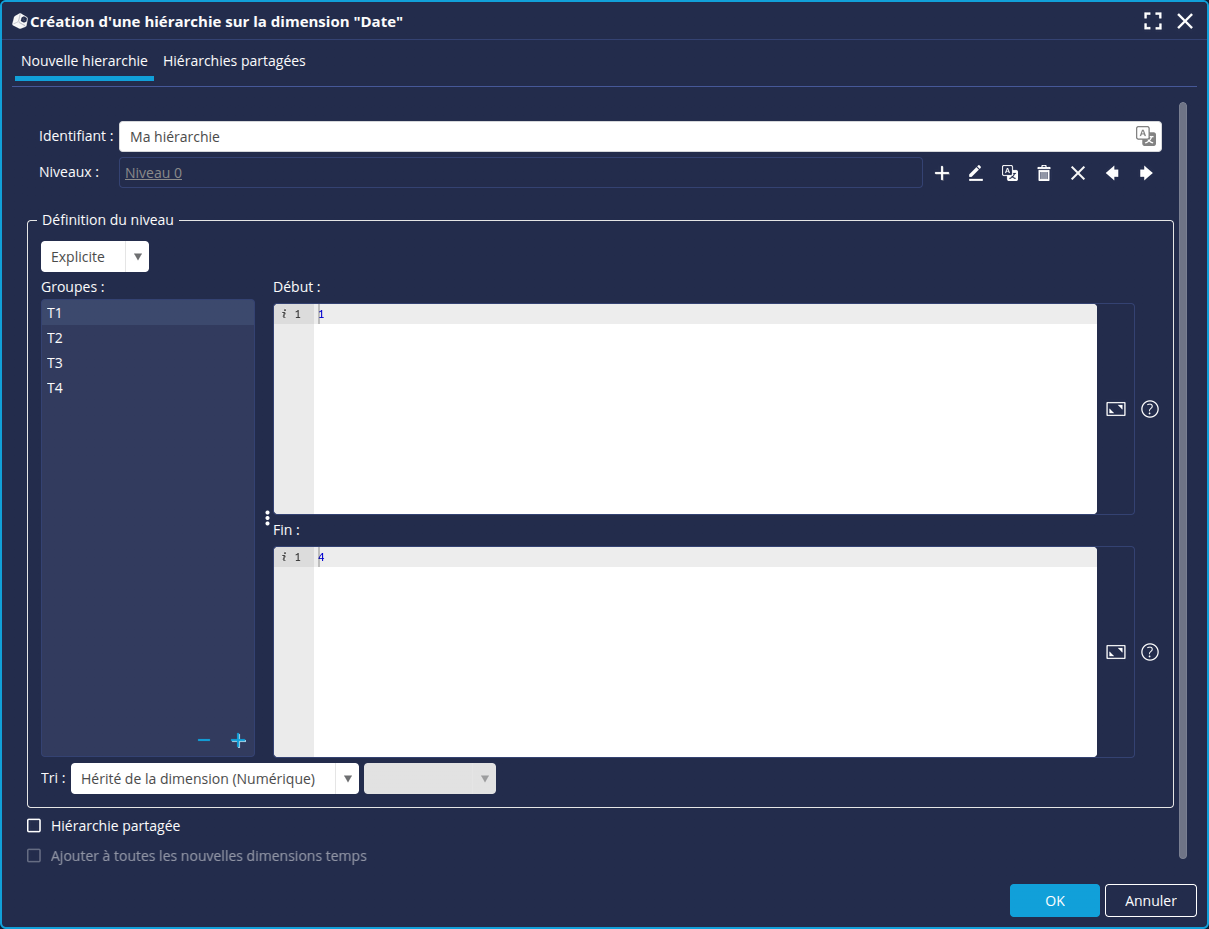
Task: Click the translate icon in the Niveaux toolbar
Action: click(1010, 173)
